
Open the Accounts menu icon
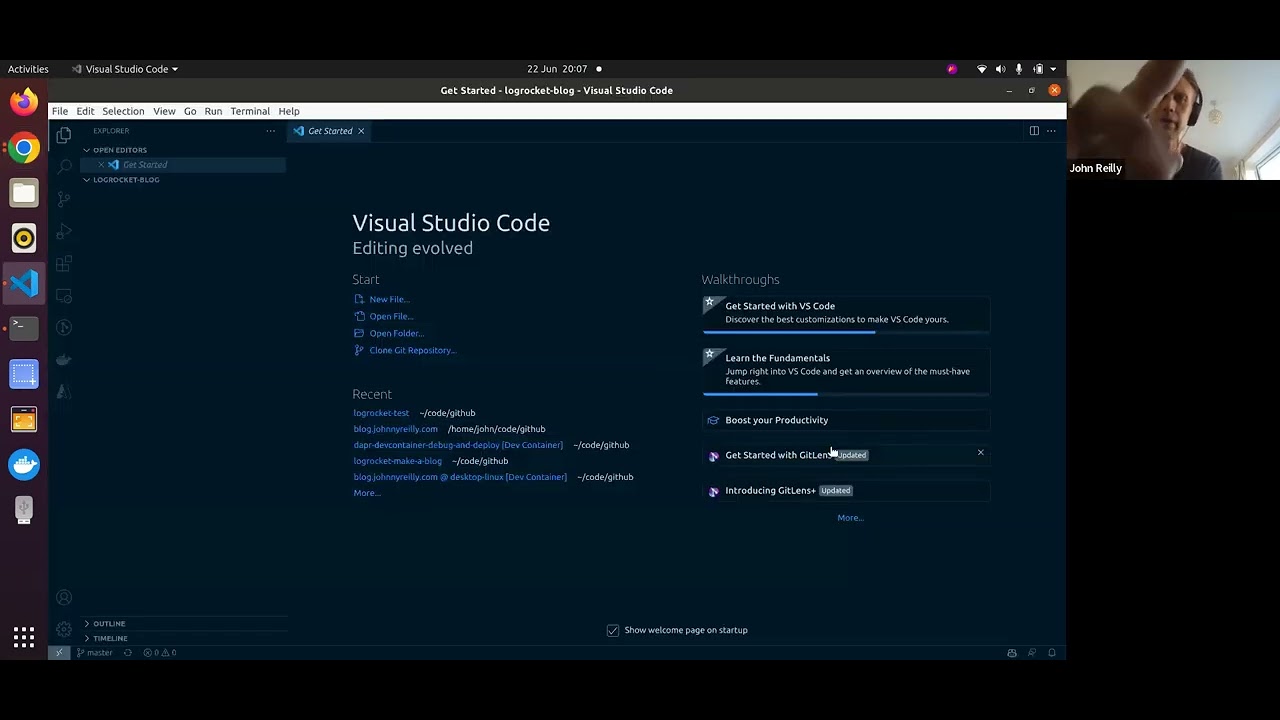(x=64, y=597)
